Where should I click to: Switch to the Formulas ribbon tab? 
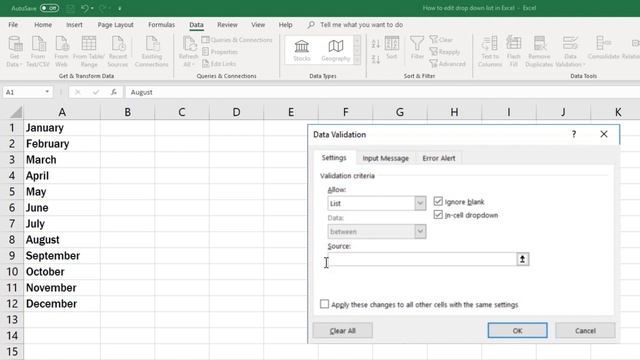pos(161,24)
